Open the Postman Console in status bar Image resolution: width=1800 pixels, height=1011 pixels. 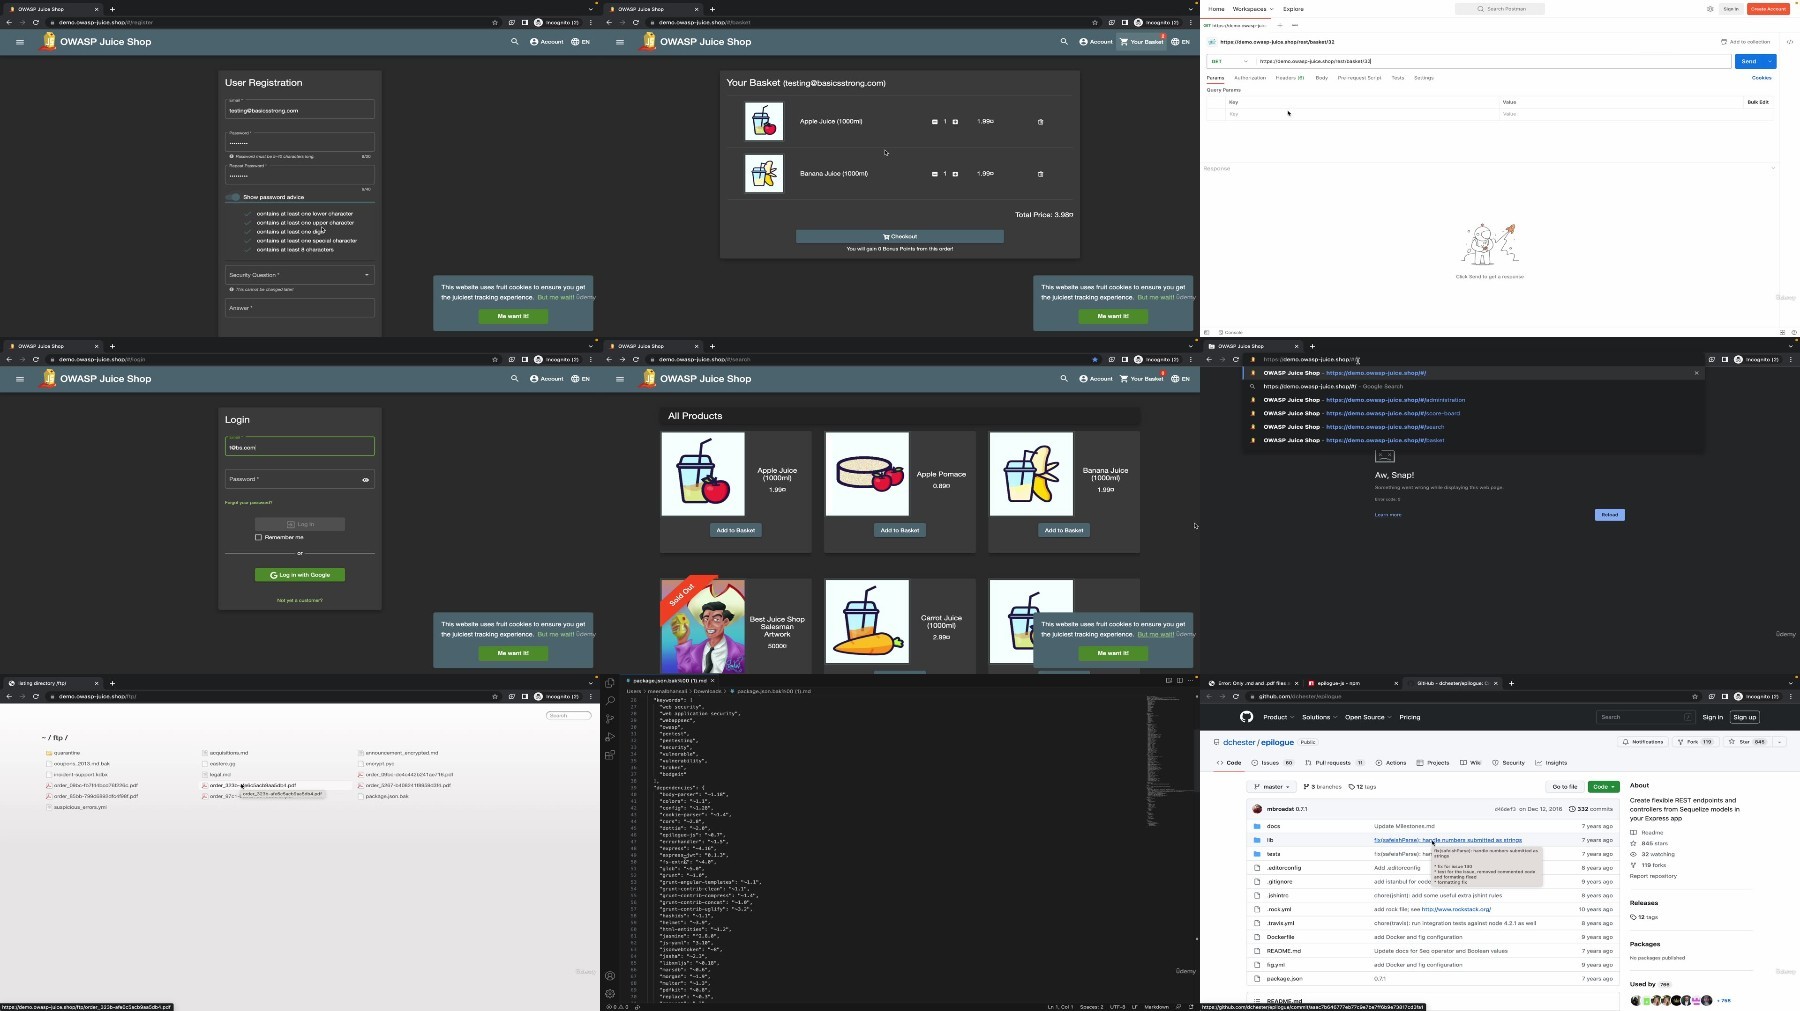[x=1233, y=332]
